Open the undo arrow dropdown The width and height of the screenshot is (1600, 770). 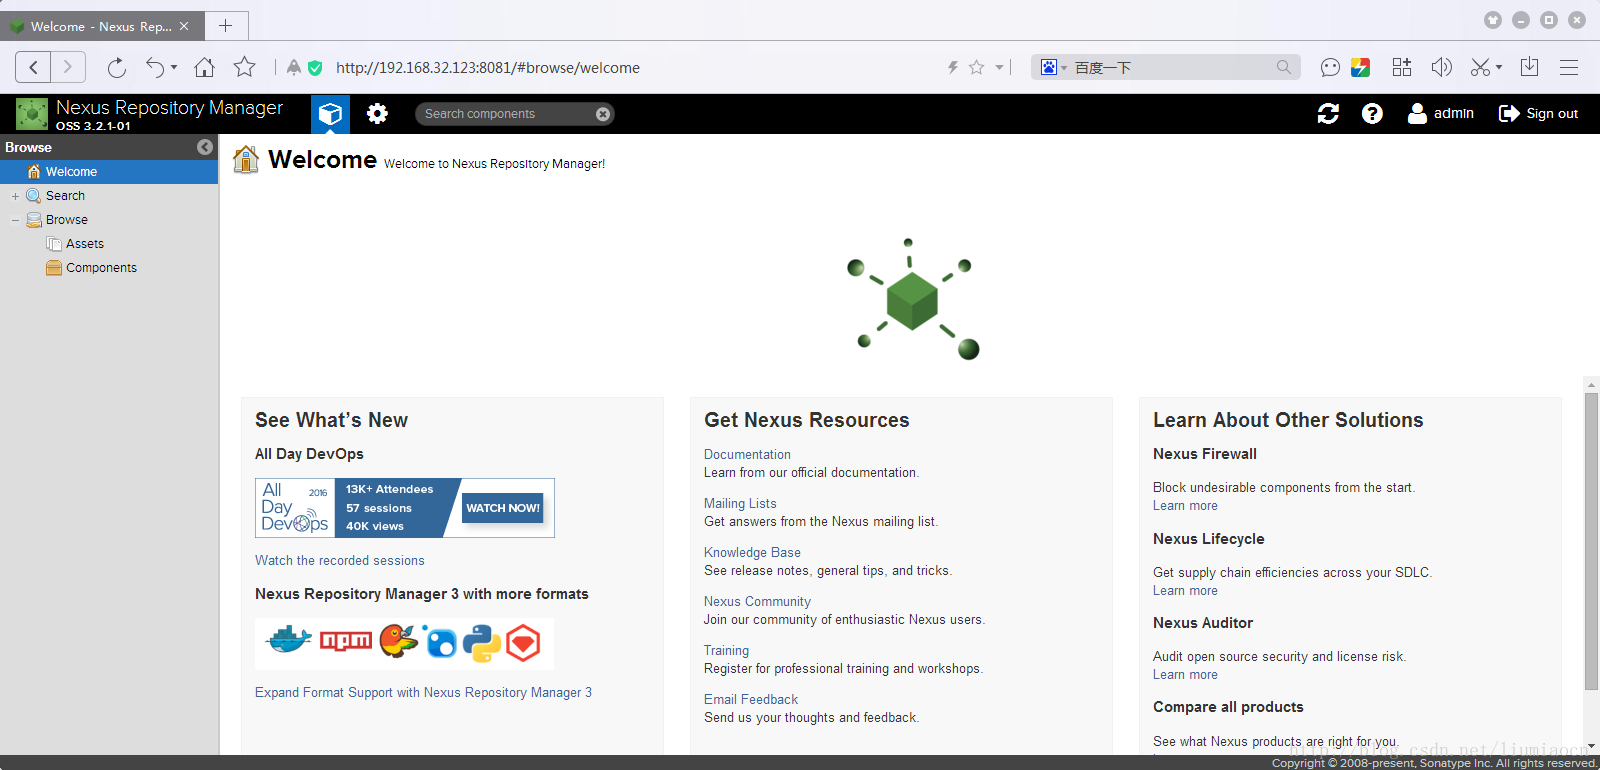174,68
